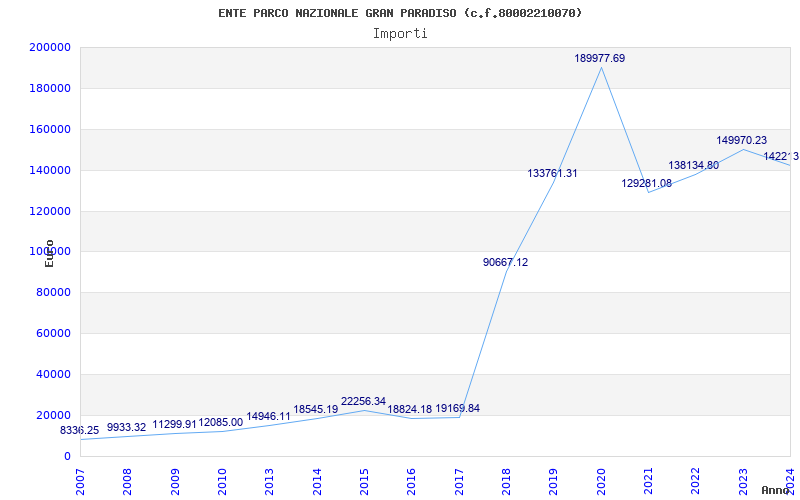Click the 60000 y-axis tick label
800x500 pixels.
point(53,333)
